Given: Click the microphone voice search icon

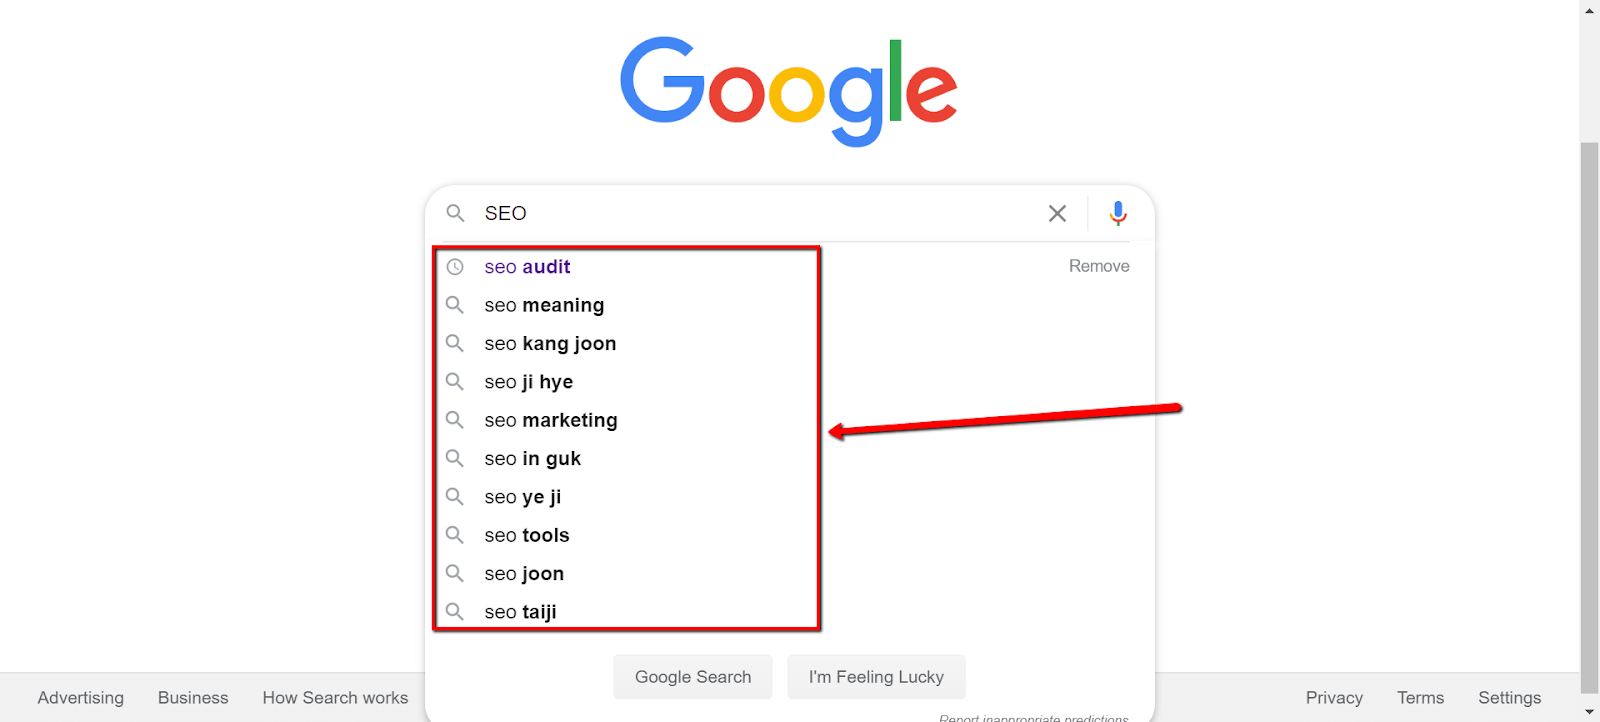Looking at the screenshot, I should (1118, 213).
